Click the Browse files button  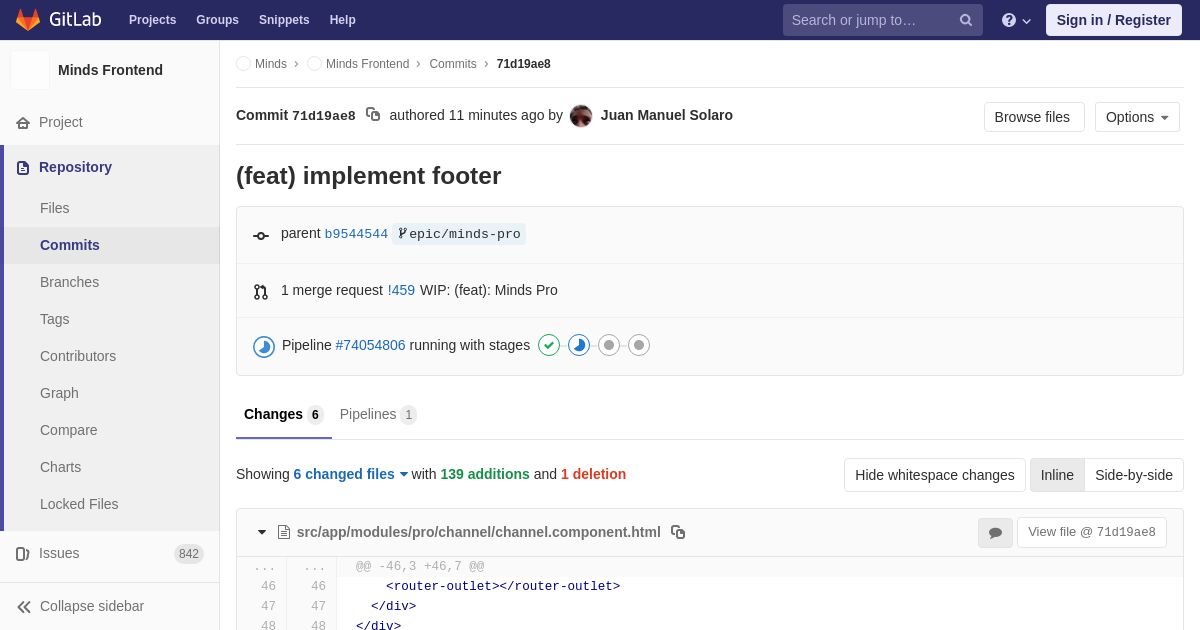pyautogui.click(x=1034, y=117)
